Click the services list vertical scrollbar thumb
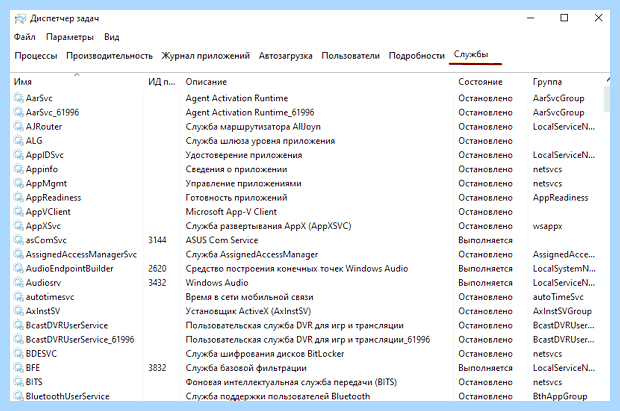The width and height of the screenshot is (620, 411). tap(607, 99)
